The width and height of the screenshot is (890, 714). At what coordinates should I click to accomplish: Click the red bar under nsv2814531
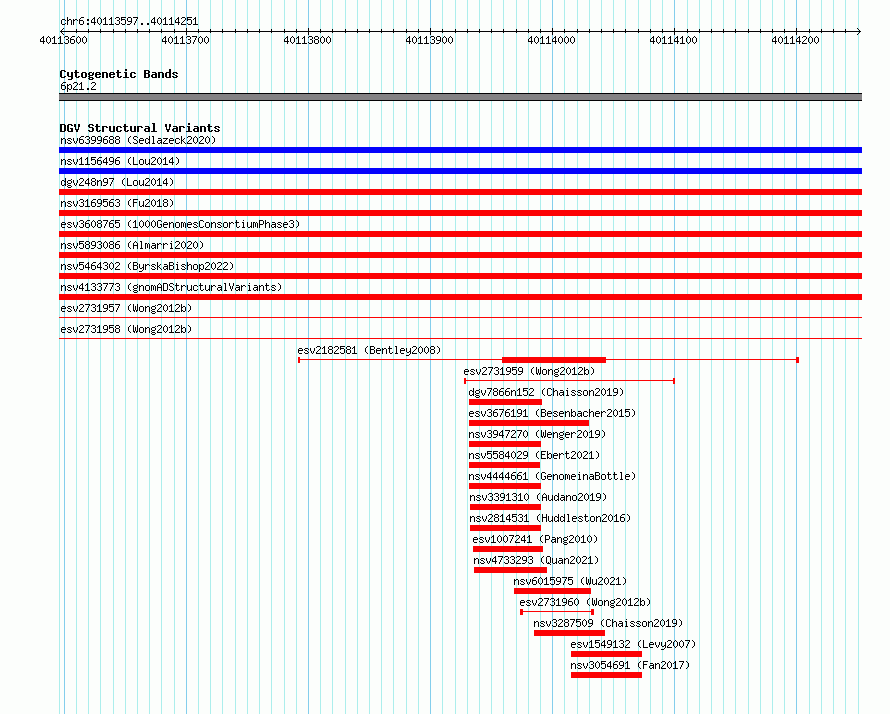click(x=505, y=528)
